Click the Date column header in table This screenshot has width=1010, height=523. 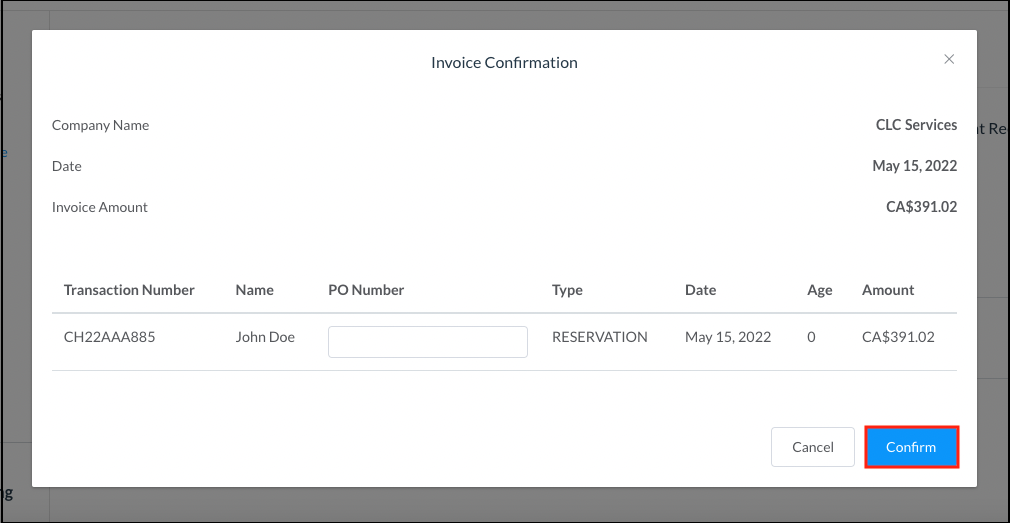pos(700,290)
